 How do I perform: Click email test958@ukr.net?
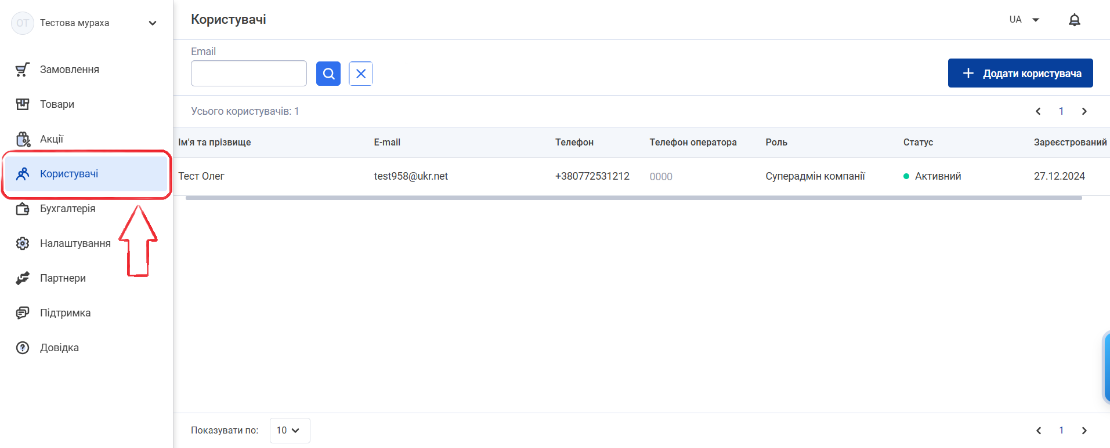click(x=411, y=176)
